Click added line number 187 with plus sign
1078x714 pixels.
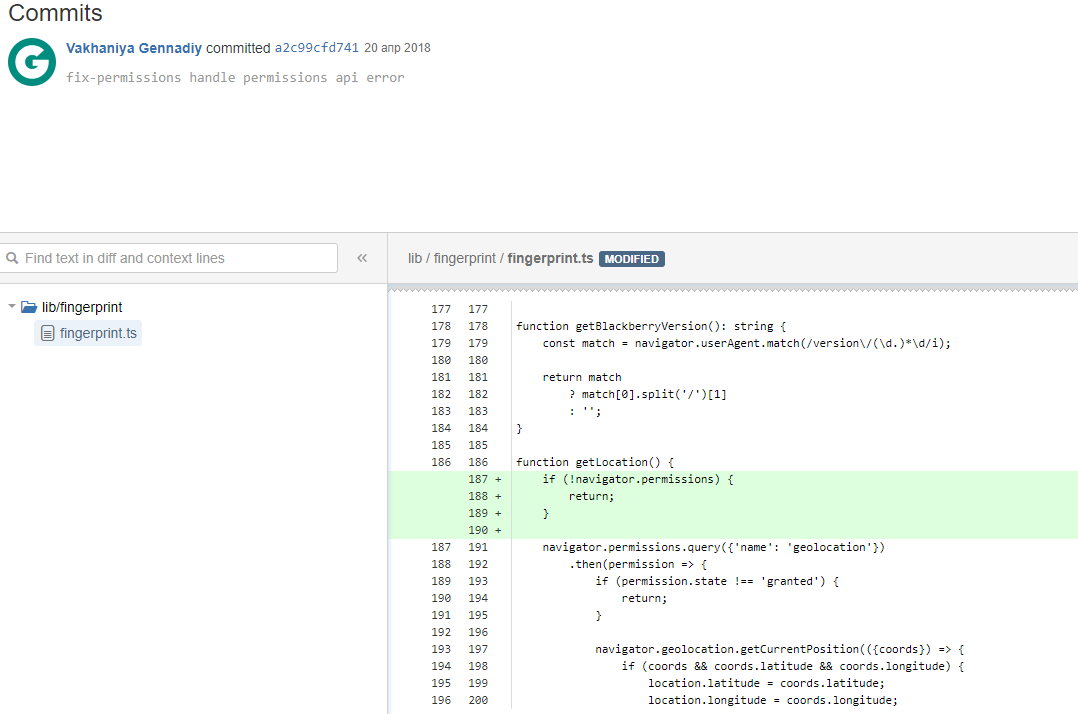(484, 479)
